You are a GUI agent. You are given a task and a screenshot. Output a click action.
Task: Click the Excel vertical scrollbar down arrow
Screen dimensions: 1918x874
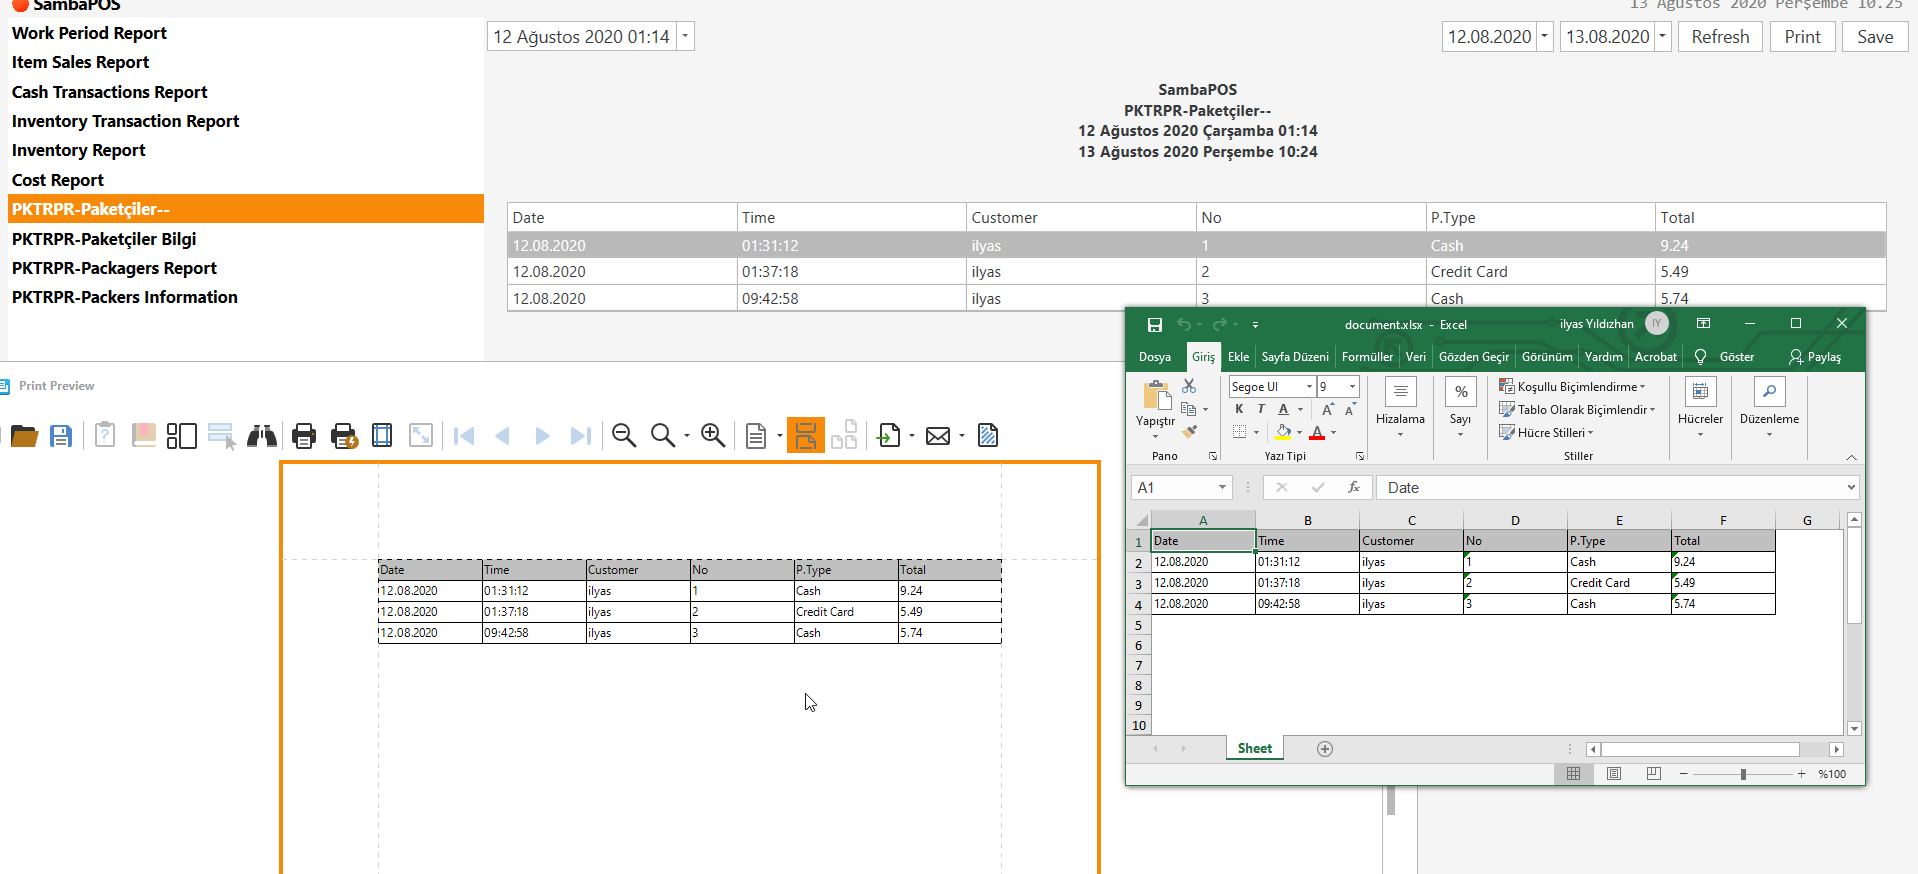click(x=1854, y=728)
